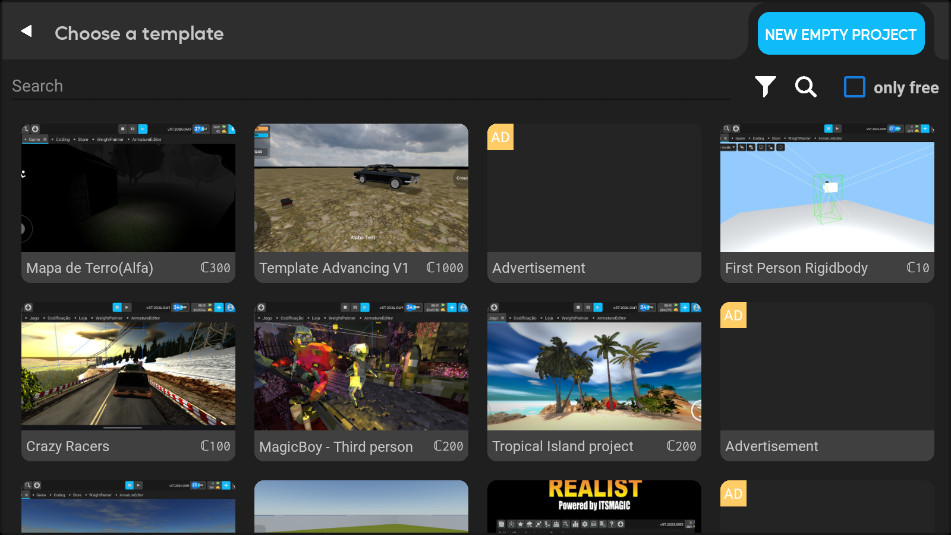Click into the Search text field

[370, 86]
